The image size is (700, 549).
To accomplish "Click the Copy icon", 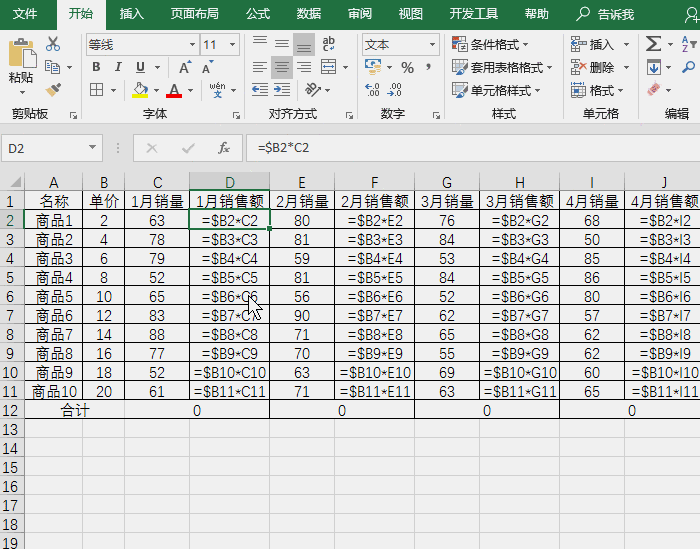I will [x=53, y=67].
